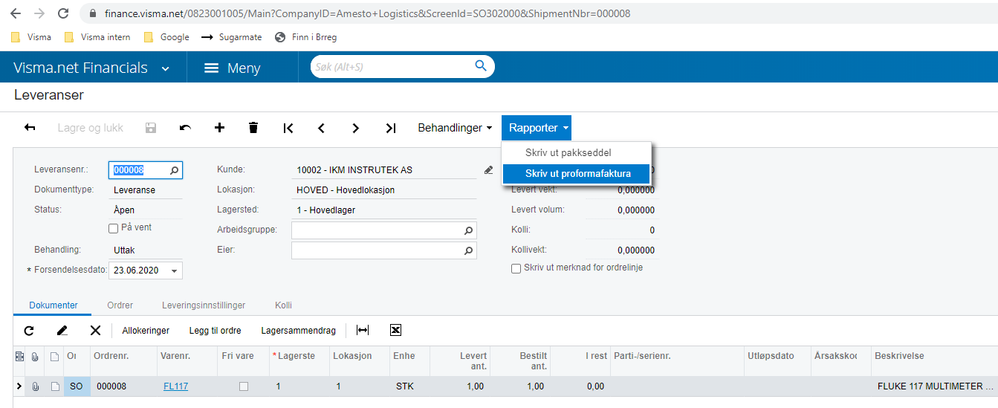998x408 pixels.
Task: Click the fit columns icon
Action: [x=362, y=330]
